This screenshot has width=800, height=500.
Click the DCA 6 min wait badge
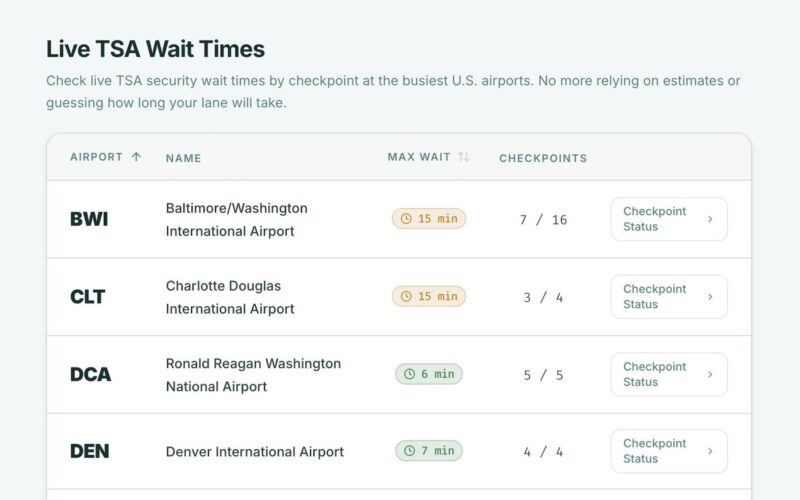coord(429,374)
